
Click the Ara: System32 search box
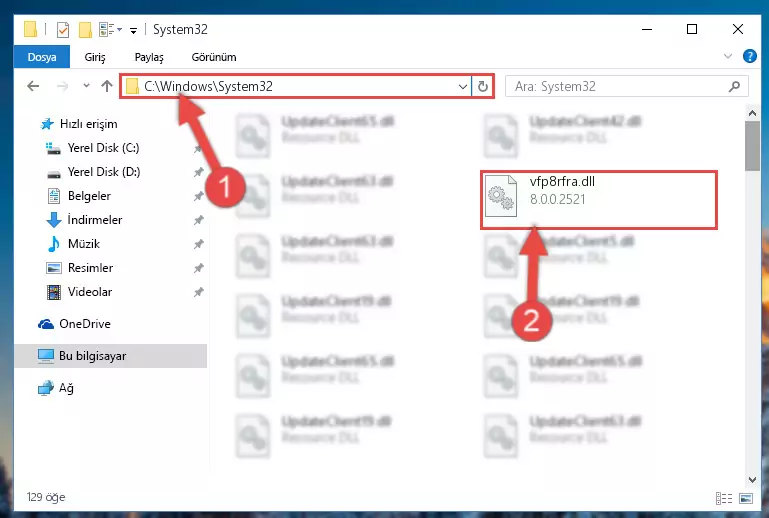[x=626, y=86]
